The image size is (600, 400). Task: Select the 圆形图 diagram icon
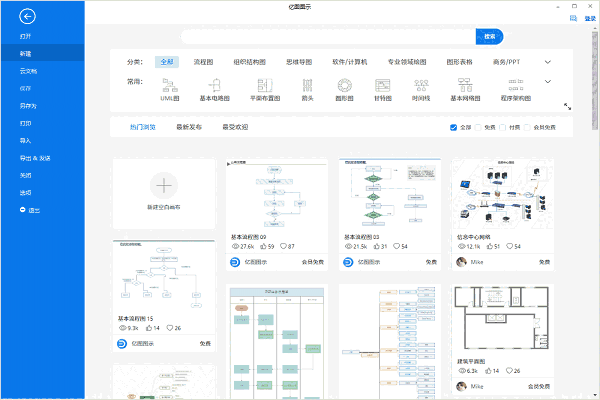tap(344, 85)
